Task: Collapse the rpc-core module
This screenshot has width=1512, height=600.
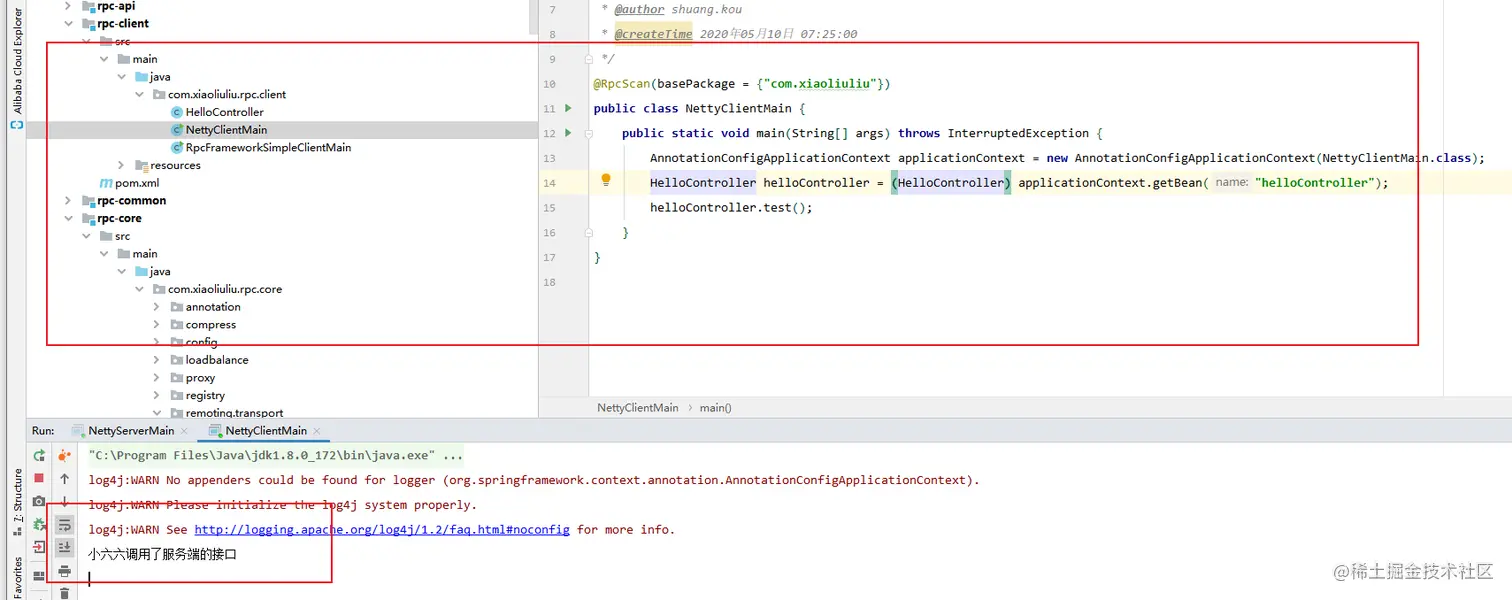Action: [x=68, y=218]
